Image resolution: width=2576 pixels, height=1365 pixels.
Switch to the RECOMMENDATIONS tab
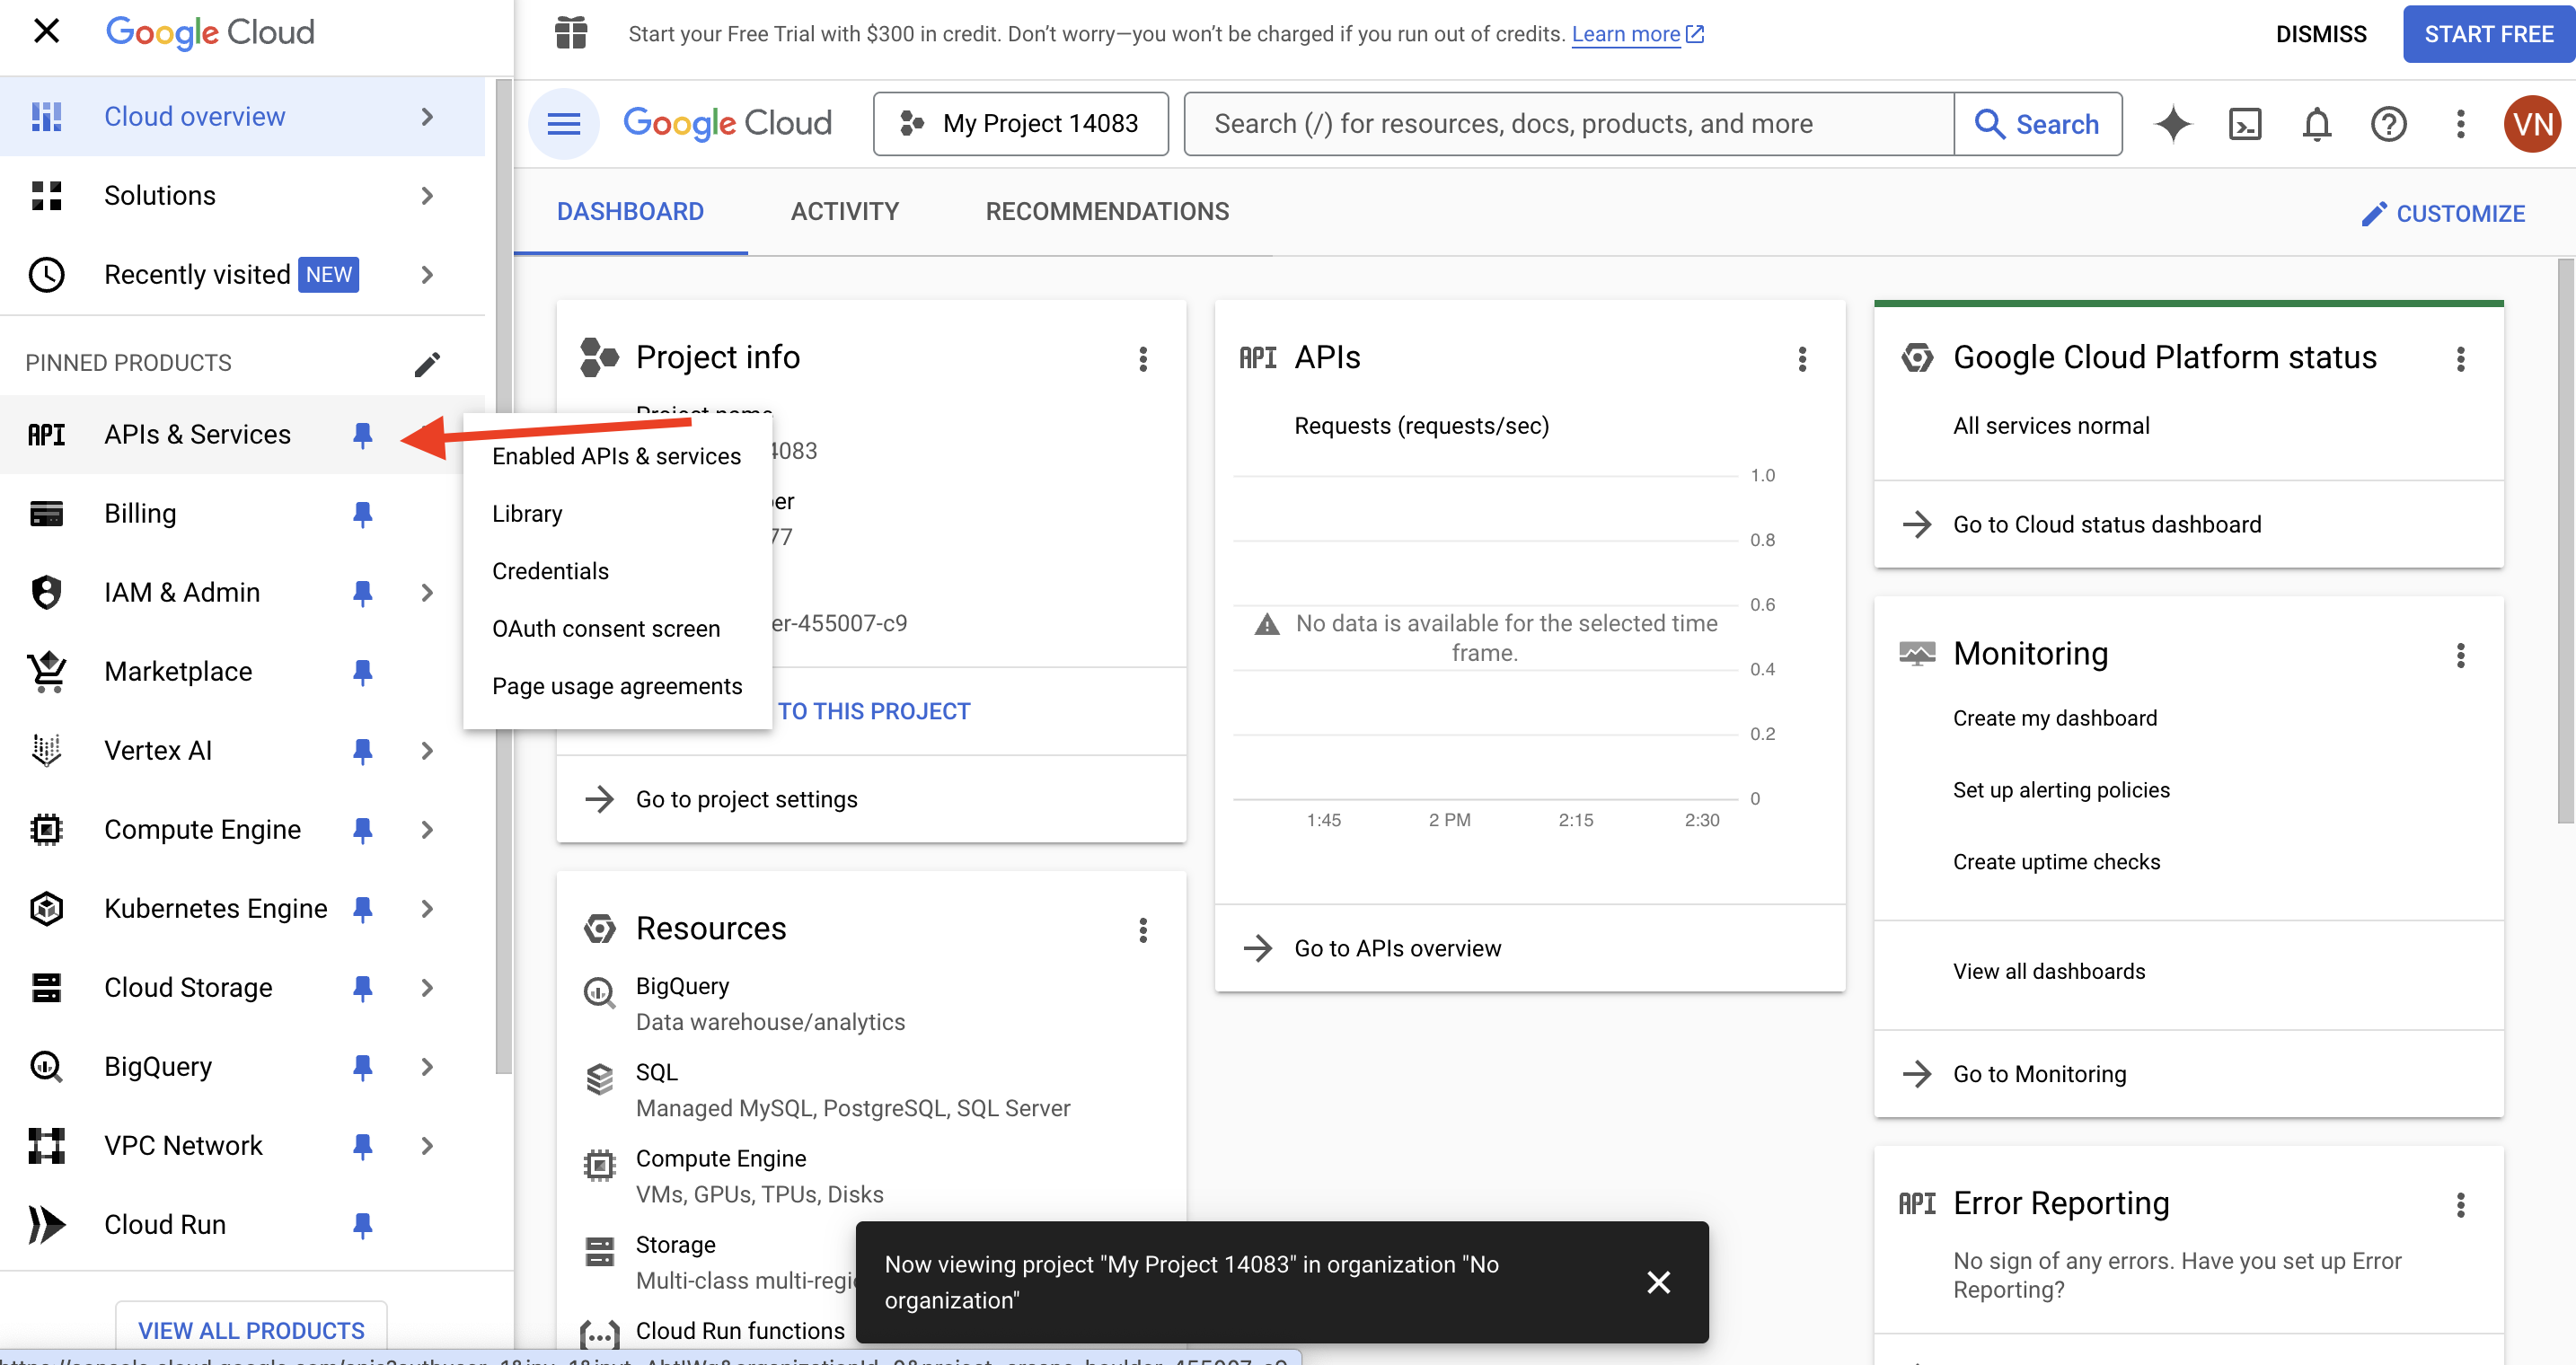pyautogui.click(x=1107, y=212)
